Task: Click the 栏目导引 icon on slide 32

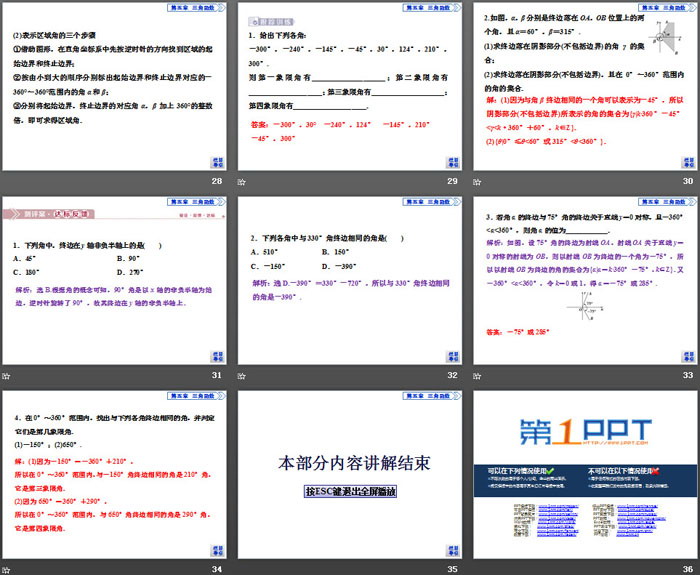Action: pyautogui.click(x=453, y=357)
